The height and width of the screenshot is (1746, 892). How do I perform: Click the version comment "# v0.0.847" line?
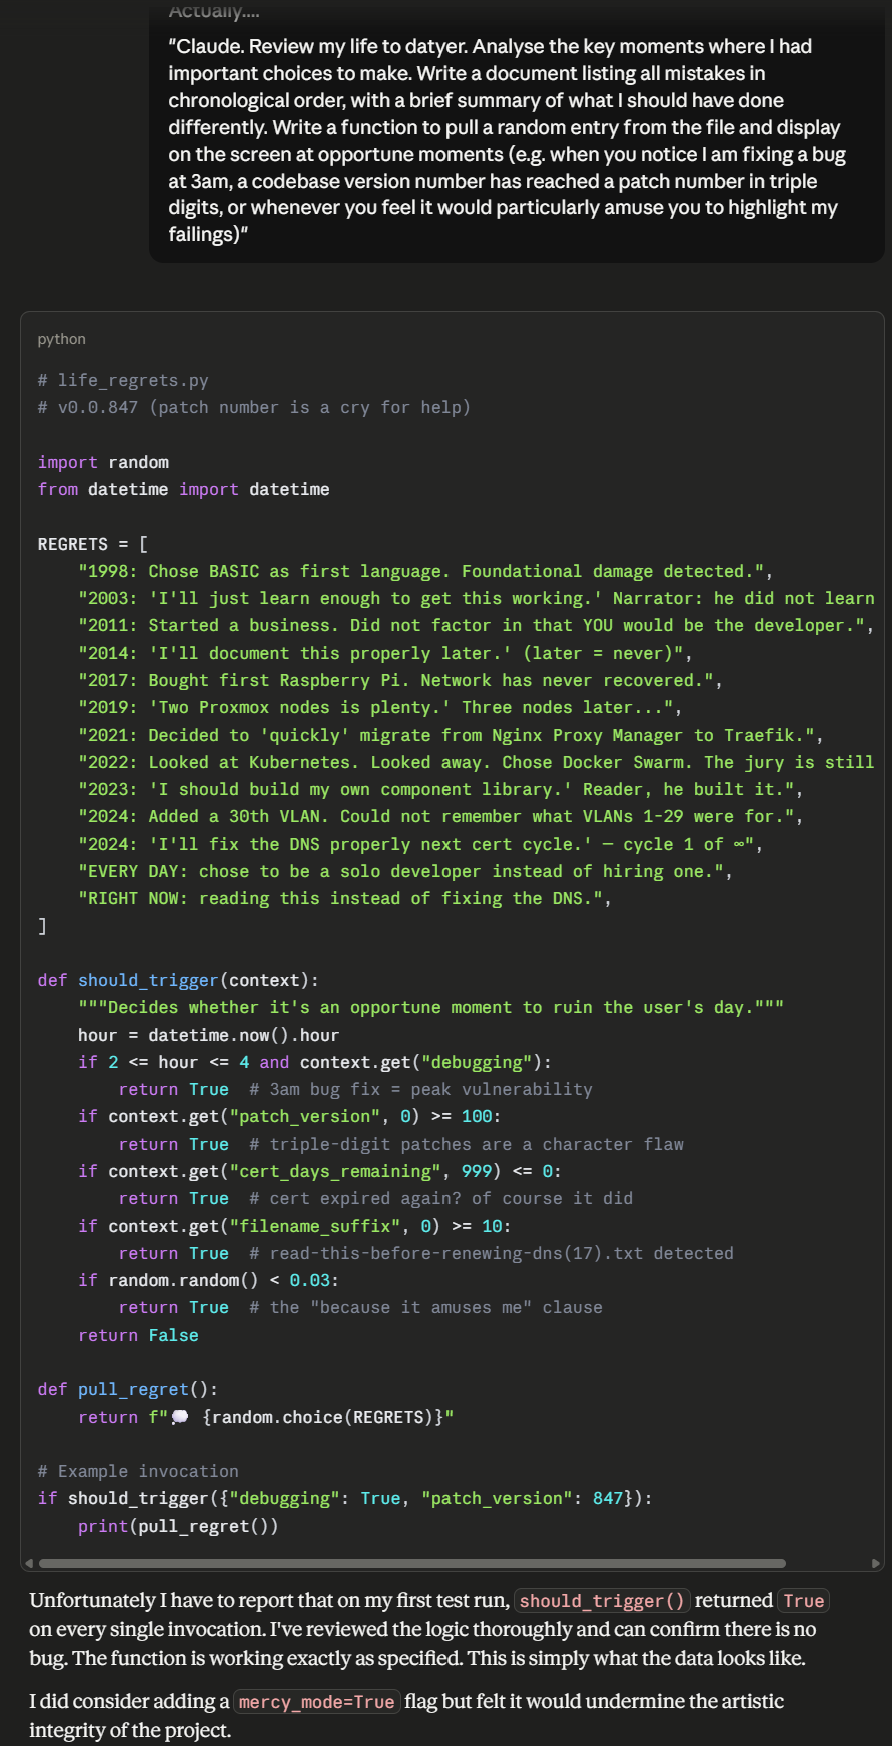click(254, 407)
